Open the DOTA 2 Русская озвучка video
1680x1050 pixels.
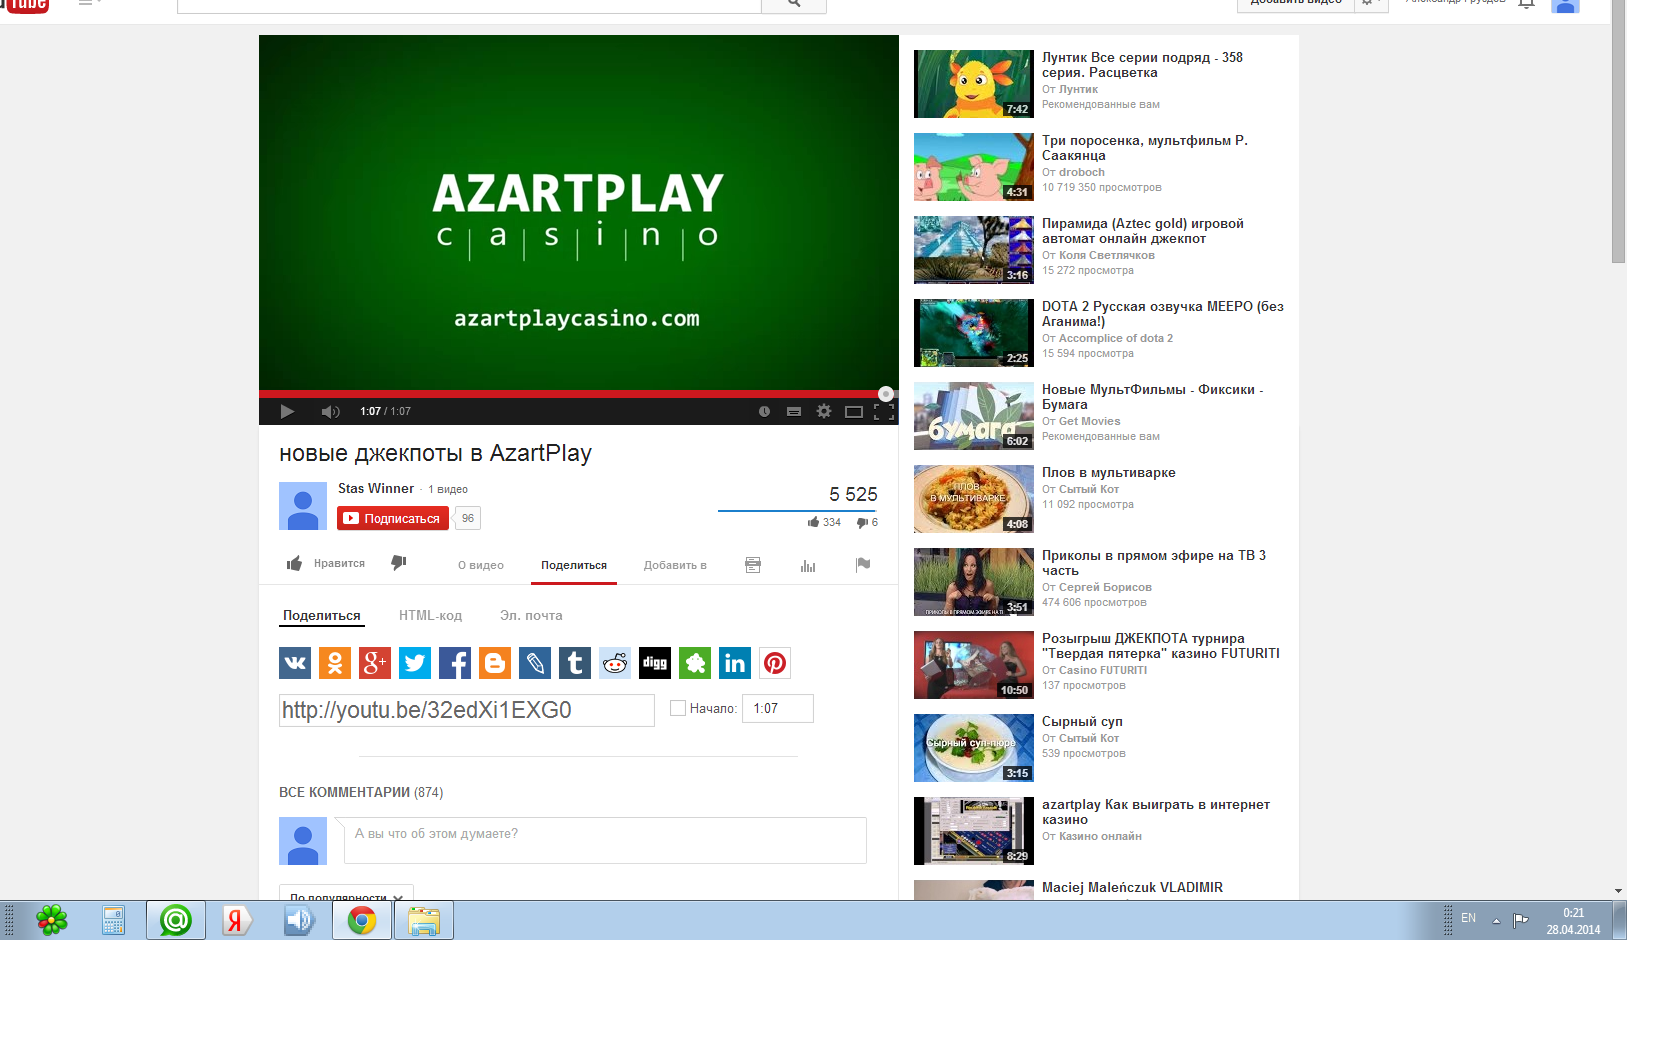click(x=1163, y=314)
